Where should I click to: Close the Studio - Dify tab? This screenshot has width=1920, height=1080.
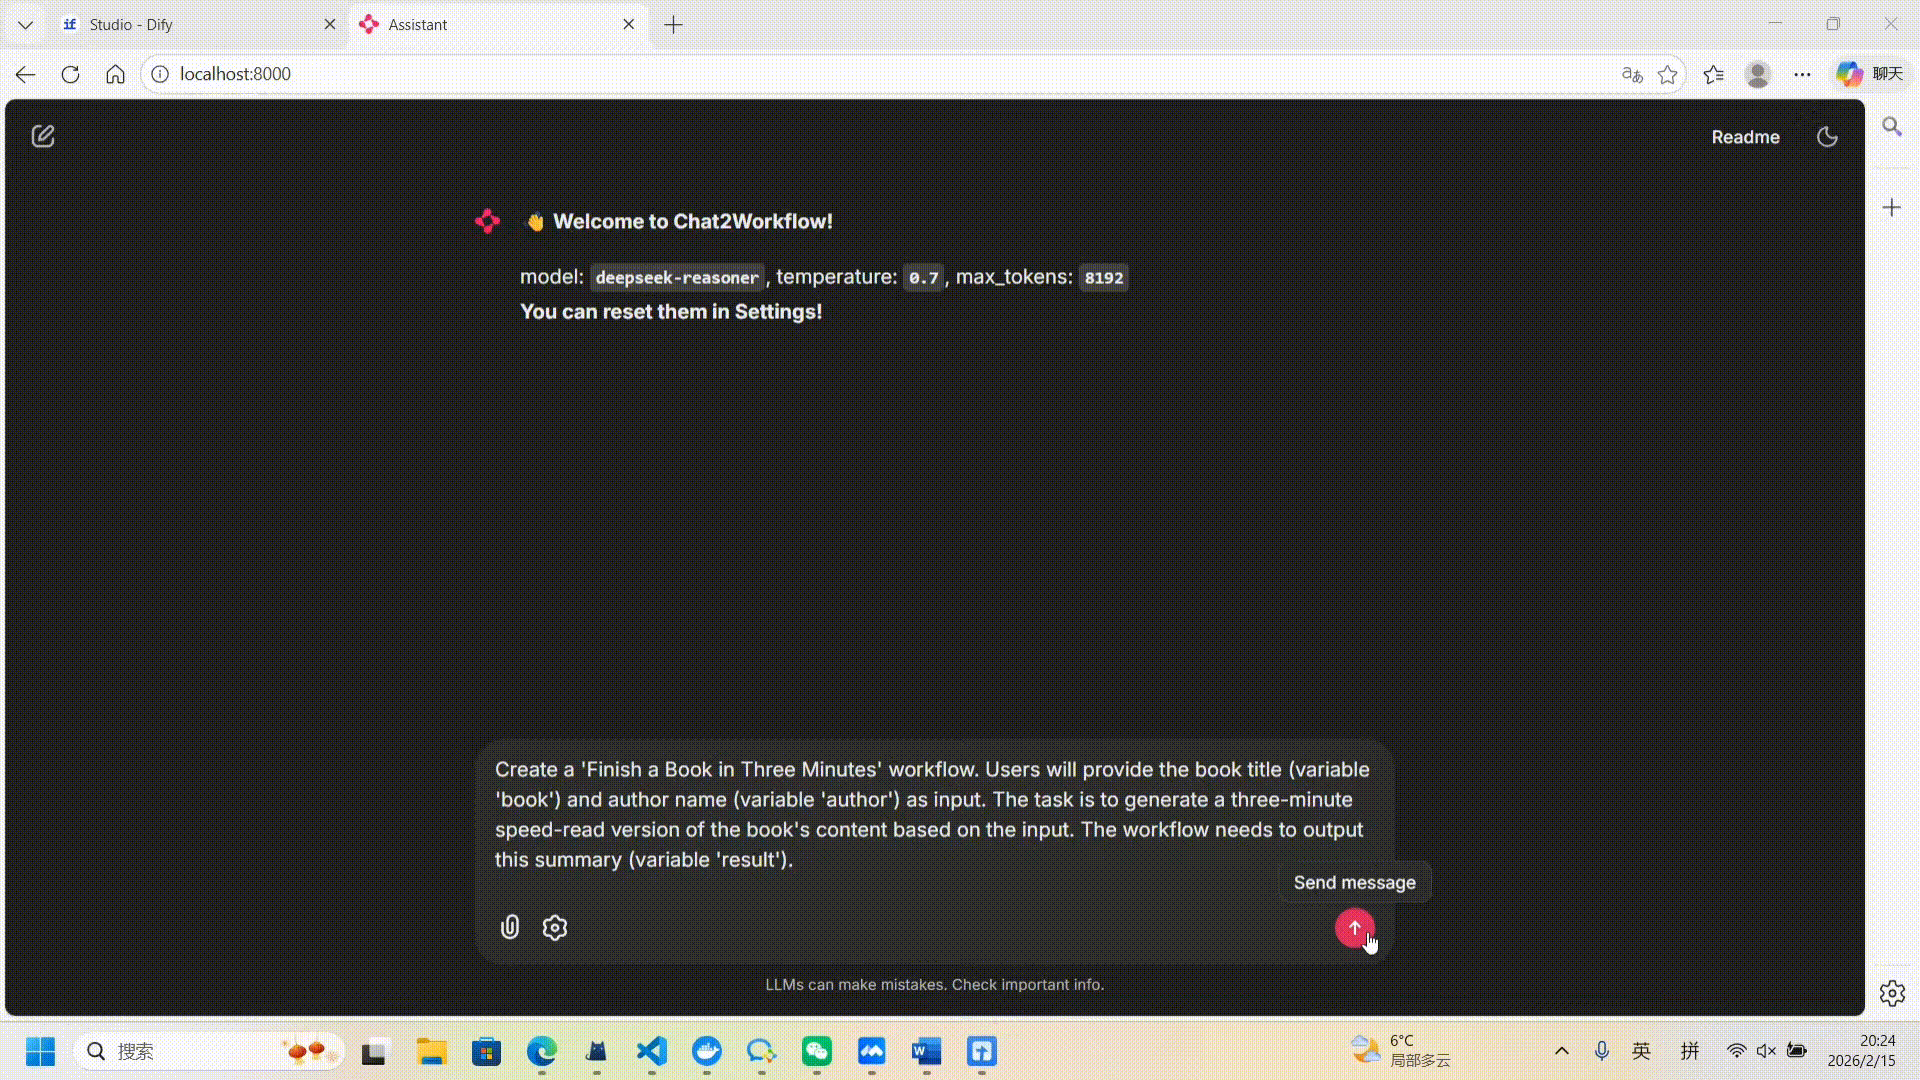coord(330,24)
